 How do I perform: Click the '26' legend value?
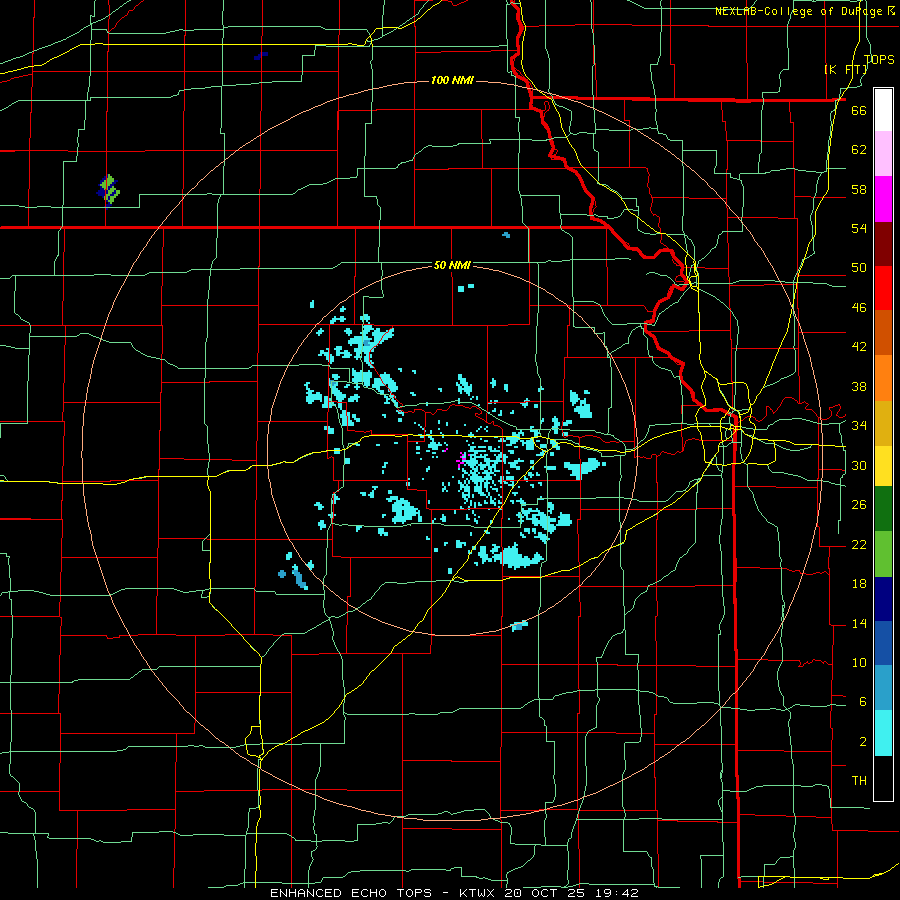[859, 505]
